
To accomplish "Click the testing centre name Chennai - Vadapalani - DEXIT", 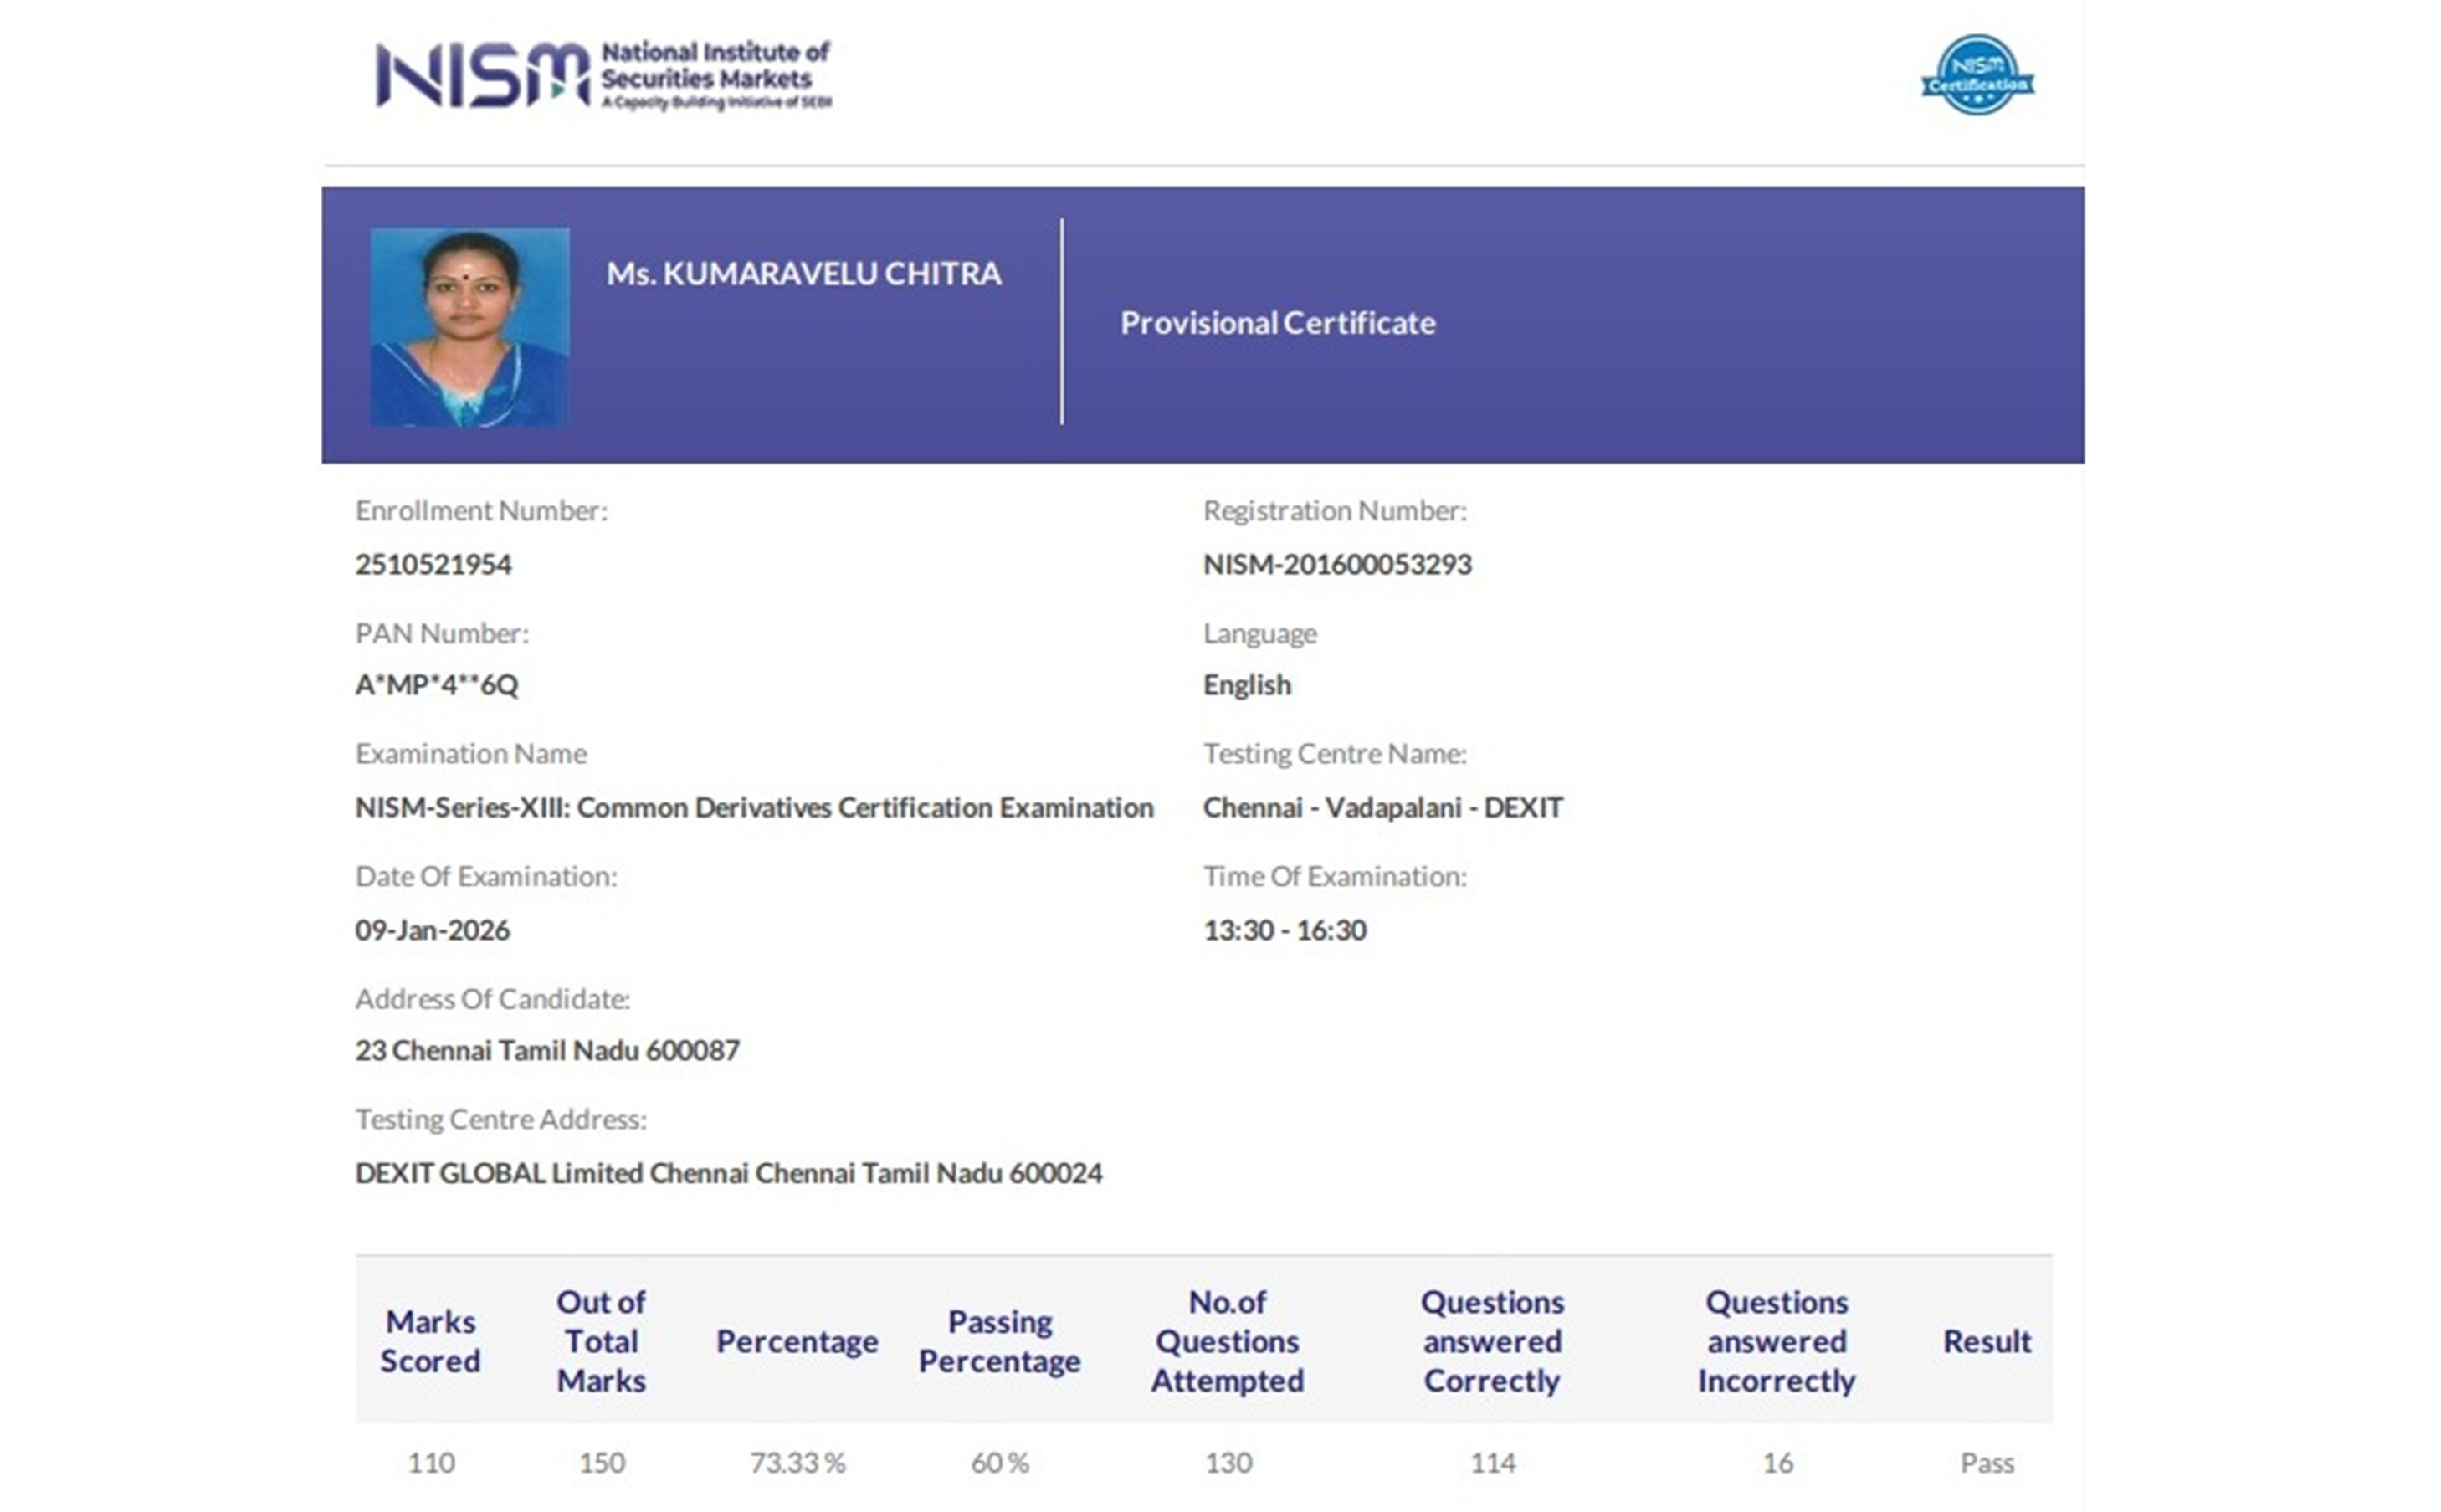I will (1382, 808).
